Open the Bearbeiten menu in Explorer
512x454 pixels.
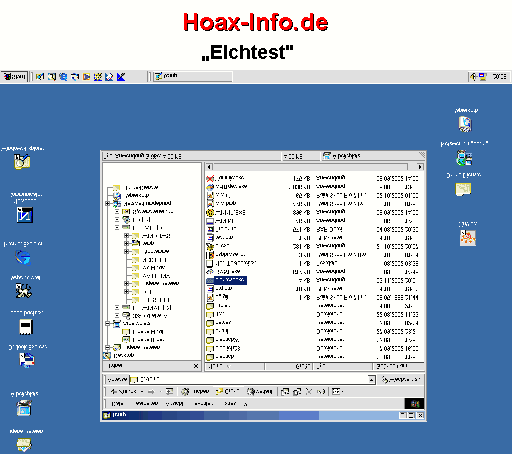(x=147, y=404)
